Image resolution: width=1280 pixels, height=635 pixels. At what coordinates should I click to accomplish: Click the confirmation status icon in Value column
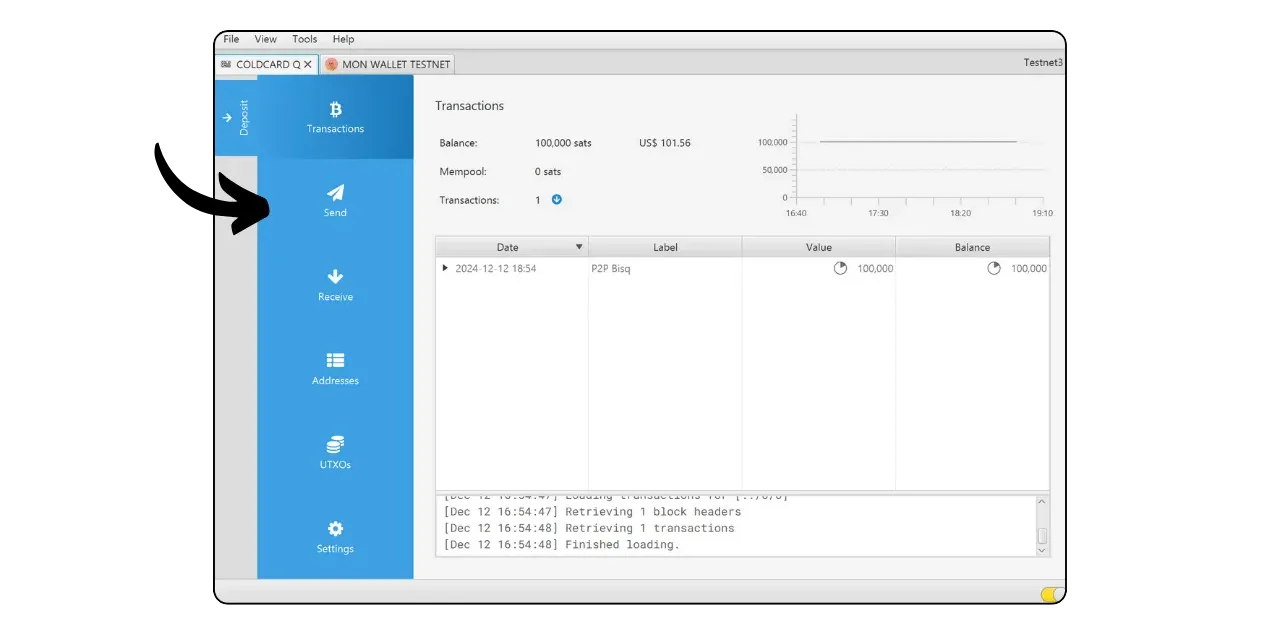pyautogui.click(x=840, y=268)
